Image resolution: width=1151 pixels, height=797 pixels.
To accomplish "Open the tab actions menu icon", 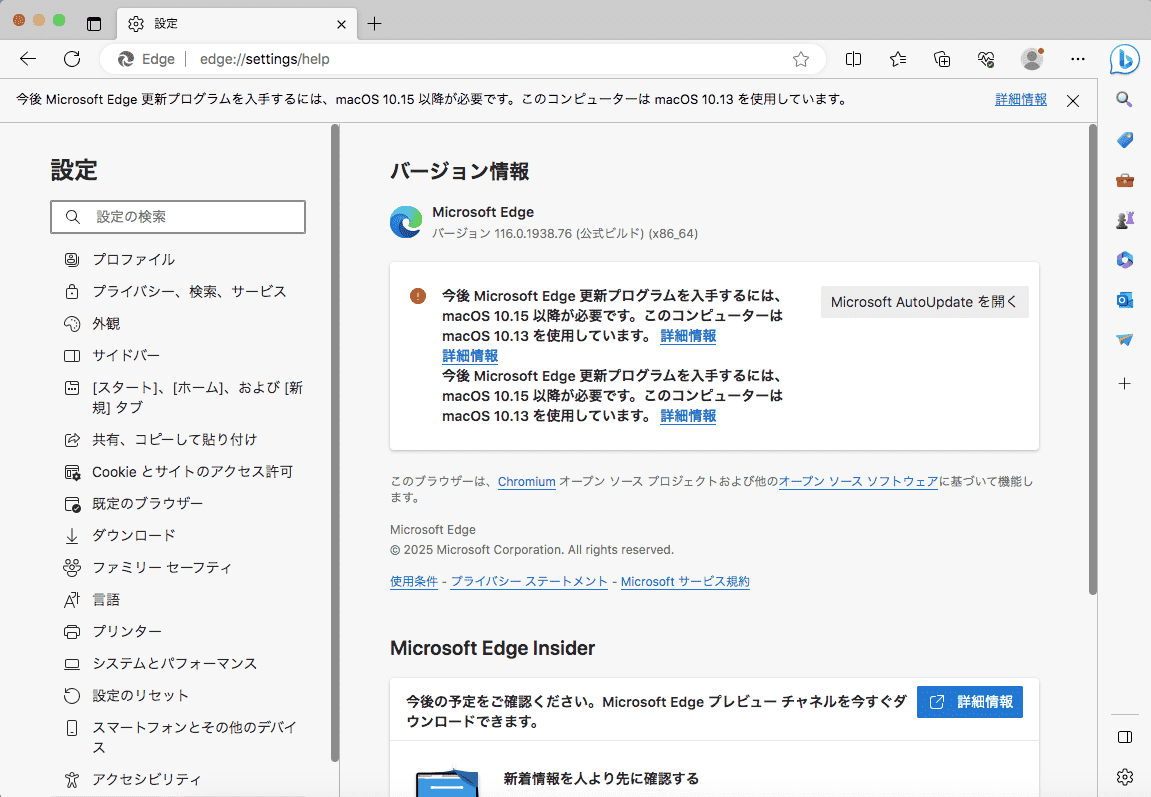I will [94, 23].
